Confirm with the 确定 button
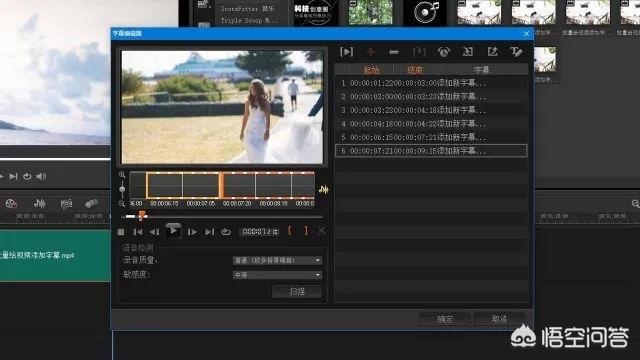Screen dimensions: 640x360 point(445,319)
